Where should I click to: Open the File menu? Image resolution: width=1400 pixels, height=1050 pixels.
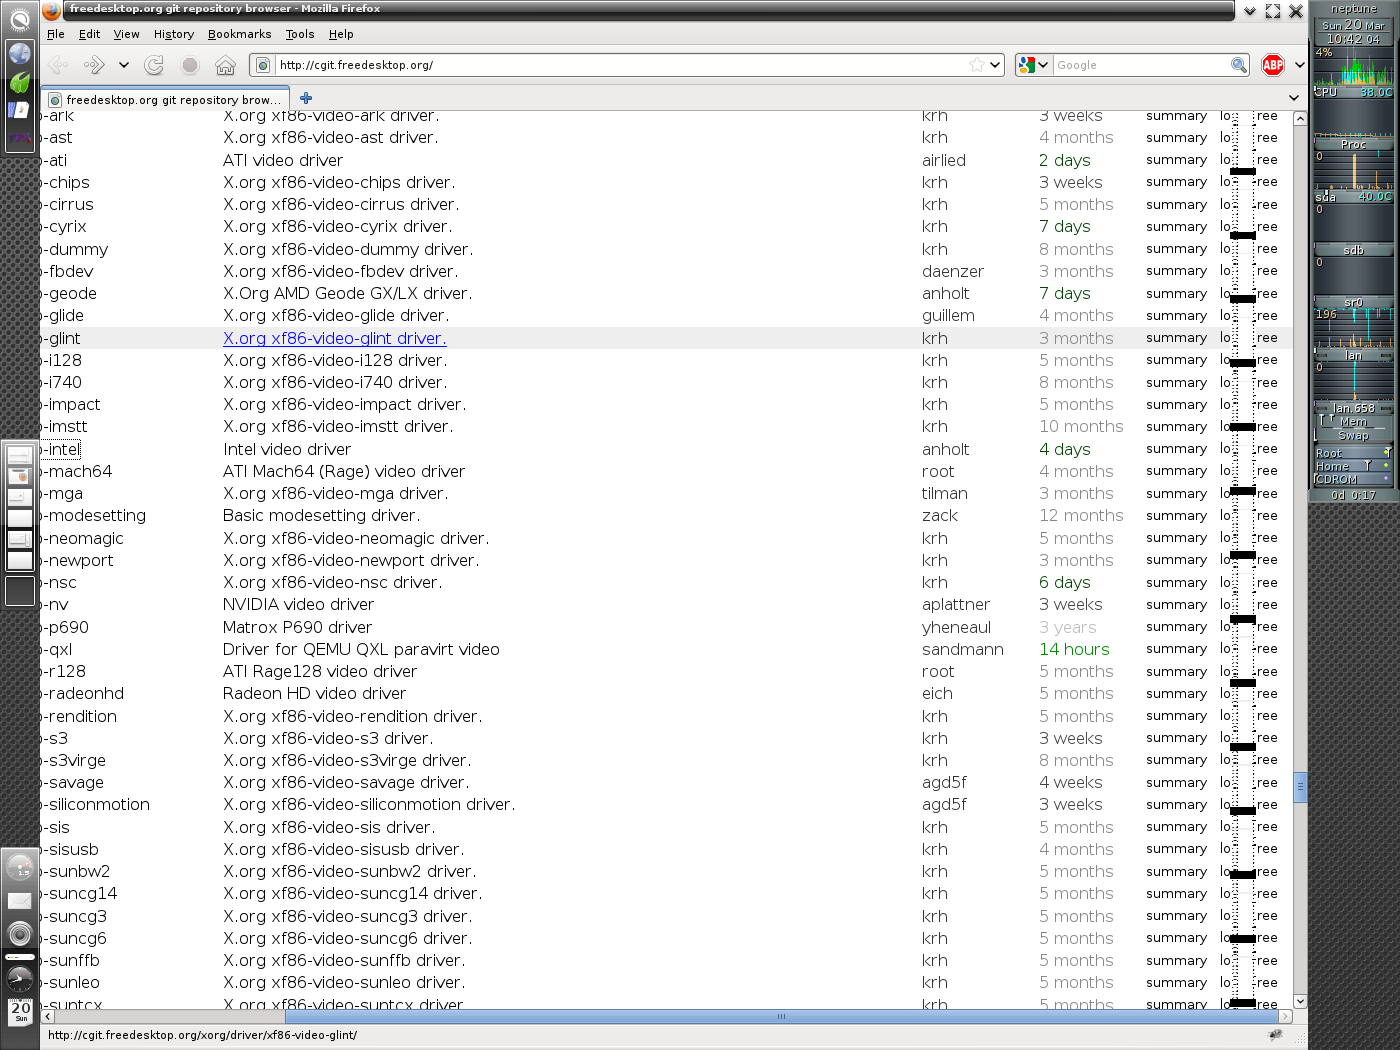56,34
